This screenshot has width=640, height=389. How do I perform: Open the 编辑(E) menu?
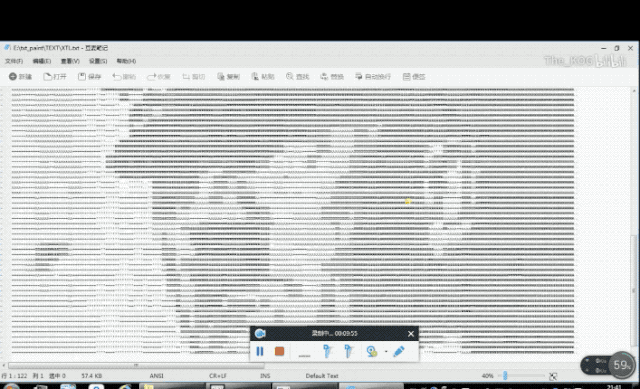coord(42,61)
